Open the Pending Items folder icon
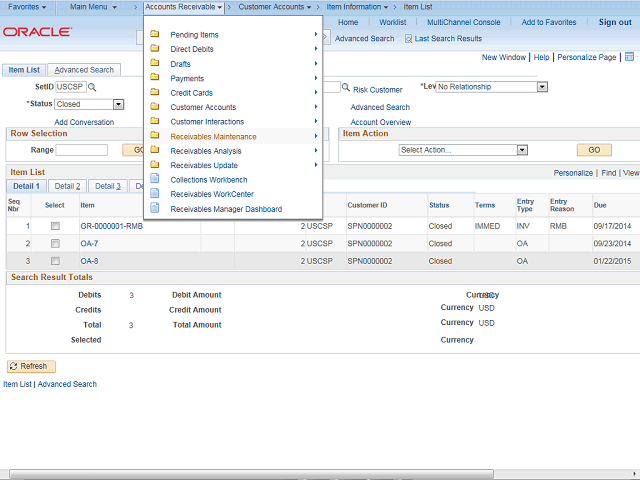Viewport: 640px width, 480px height. coord(155,35)
